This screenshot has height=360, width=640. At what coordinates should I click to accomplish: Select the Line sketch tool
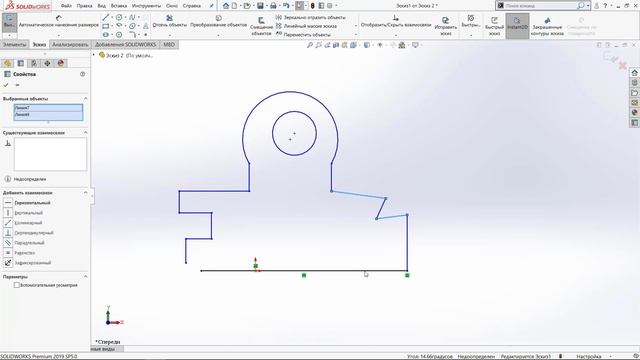[105, 17]
